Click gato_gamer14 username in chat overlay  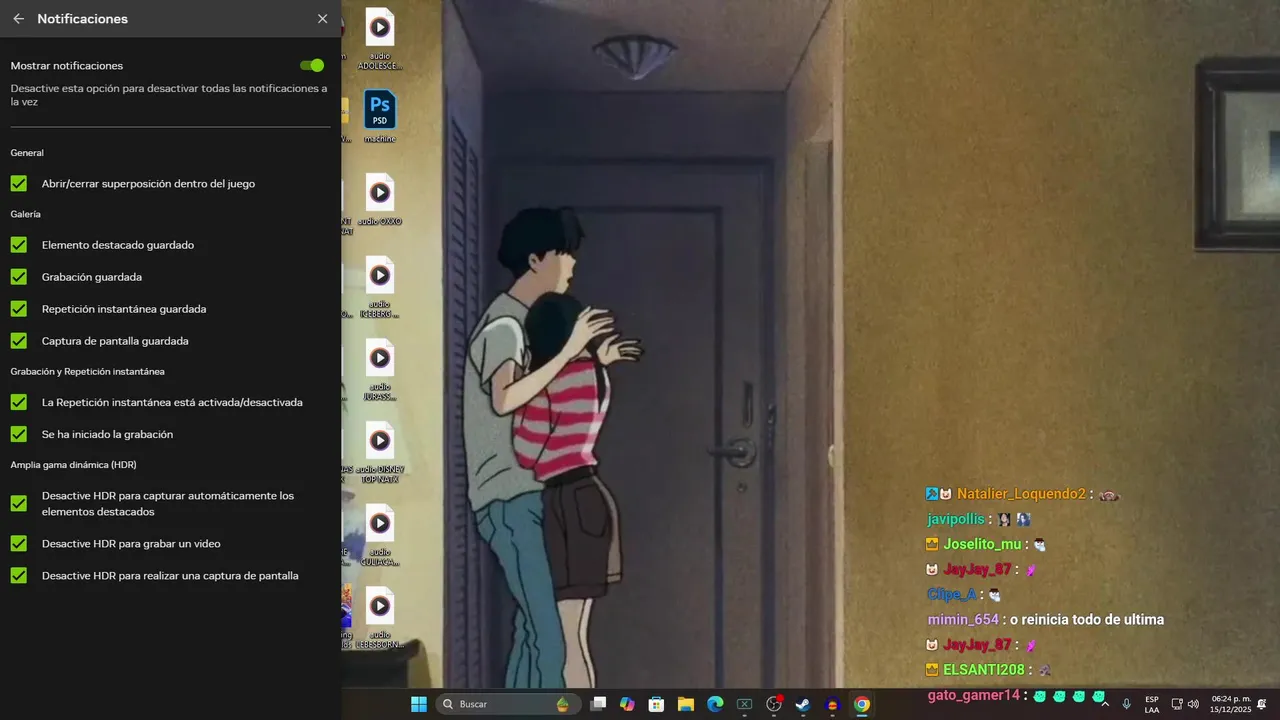click(974, 695)
